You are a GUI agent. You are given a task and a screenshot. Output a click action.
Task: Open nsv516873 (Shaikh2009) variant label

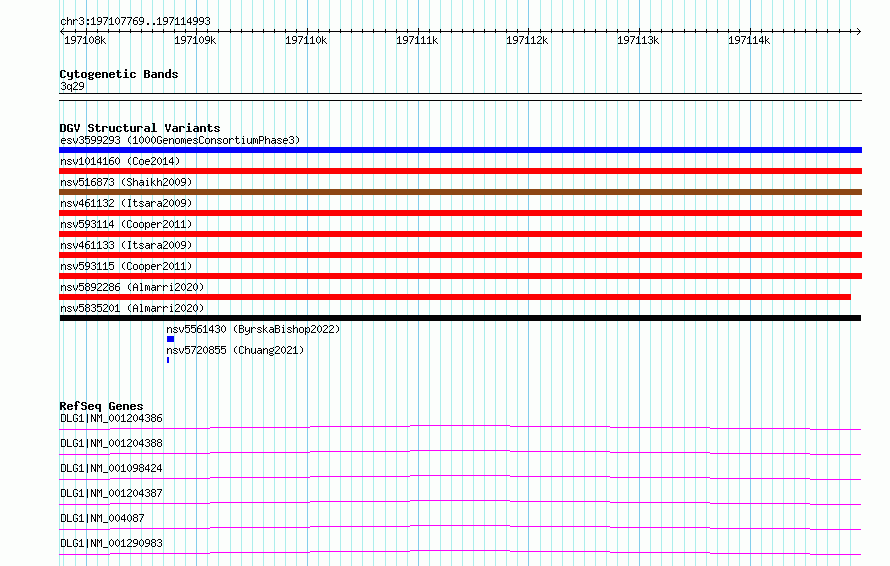(x=126, y=182)
